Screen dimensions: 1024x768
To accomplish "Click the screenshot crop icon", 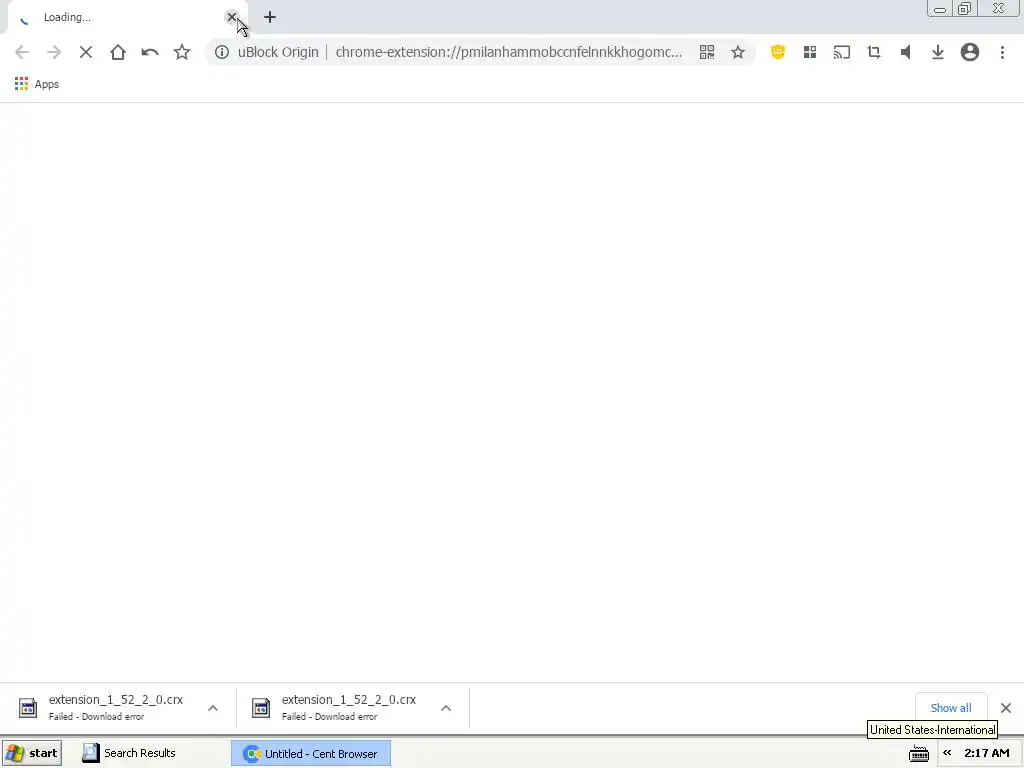I will 874,52.
